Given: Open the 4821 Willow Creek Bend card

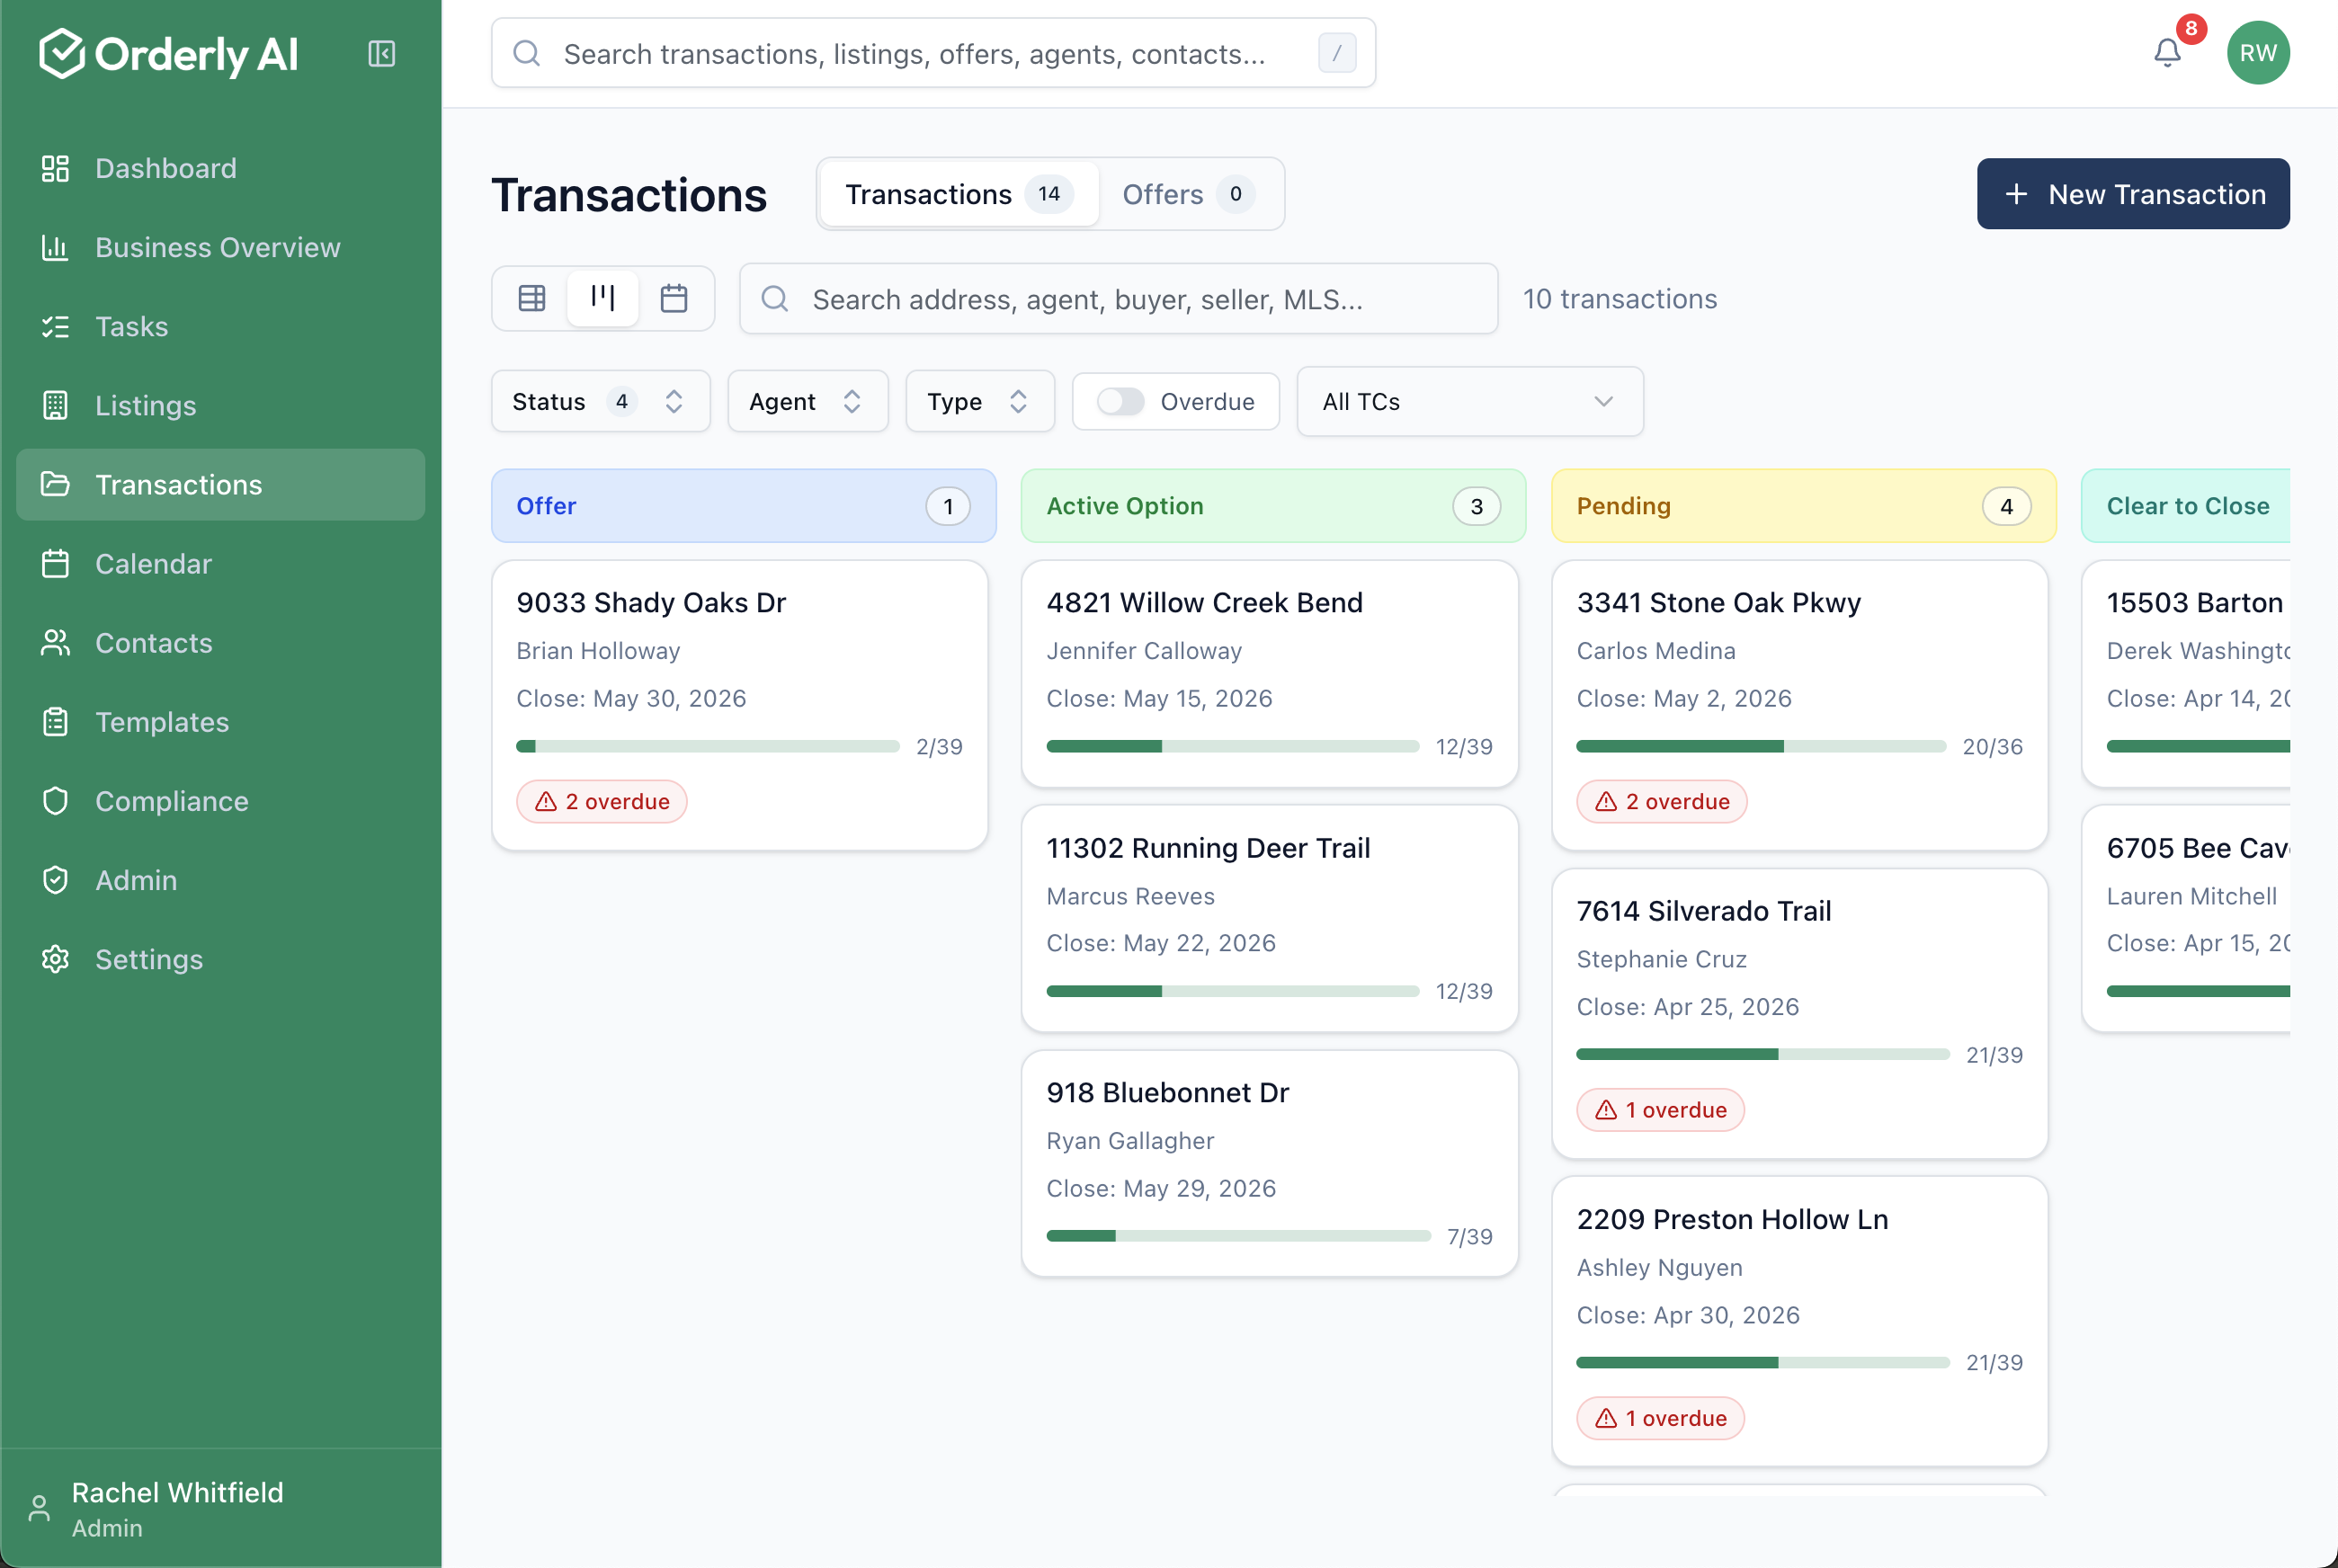Looking at the screenshot, I should (1269, 673).
